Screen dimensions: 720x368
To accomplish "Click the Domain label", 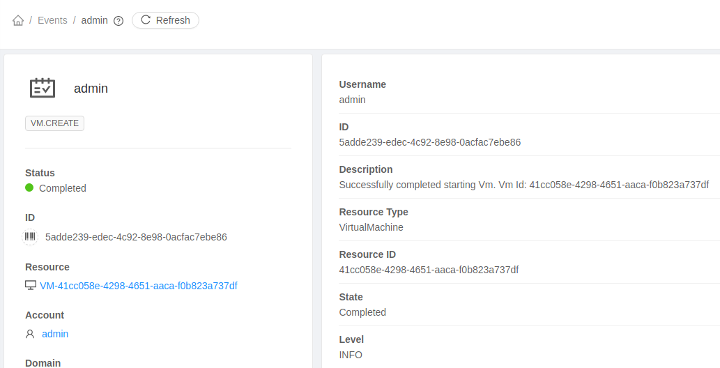I will [43, 363].
